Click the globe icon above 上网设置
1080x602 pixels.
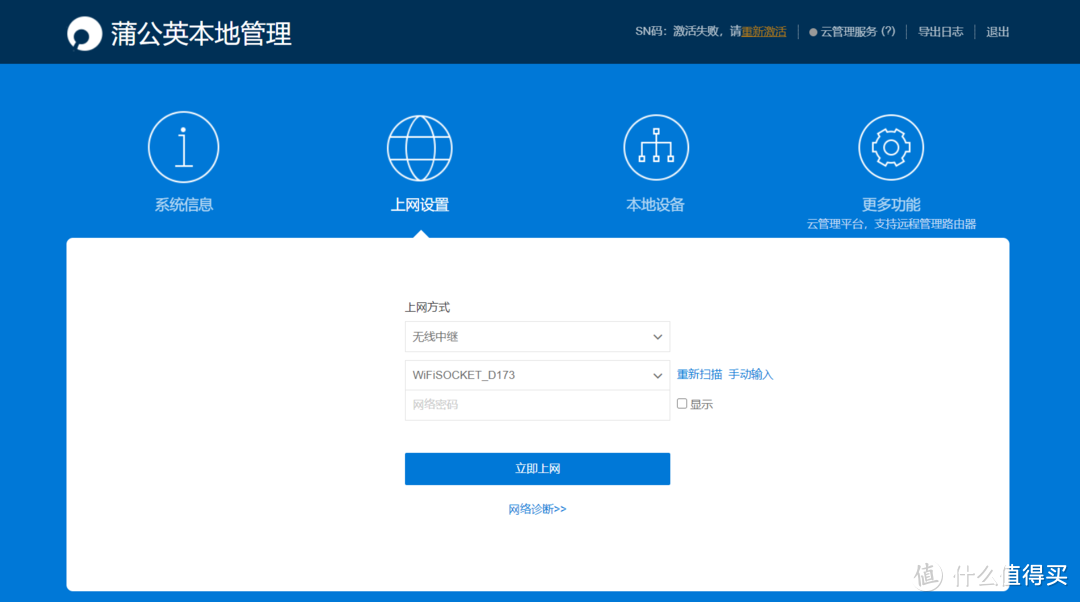click(x=420, y=146)
